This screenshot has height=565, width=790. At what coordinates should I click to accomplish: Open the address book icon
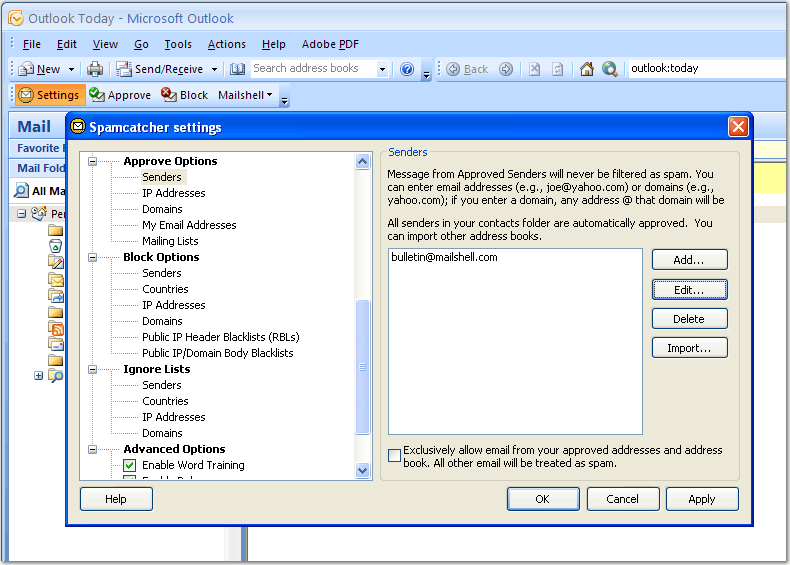(237, 69)
